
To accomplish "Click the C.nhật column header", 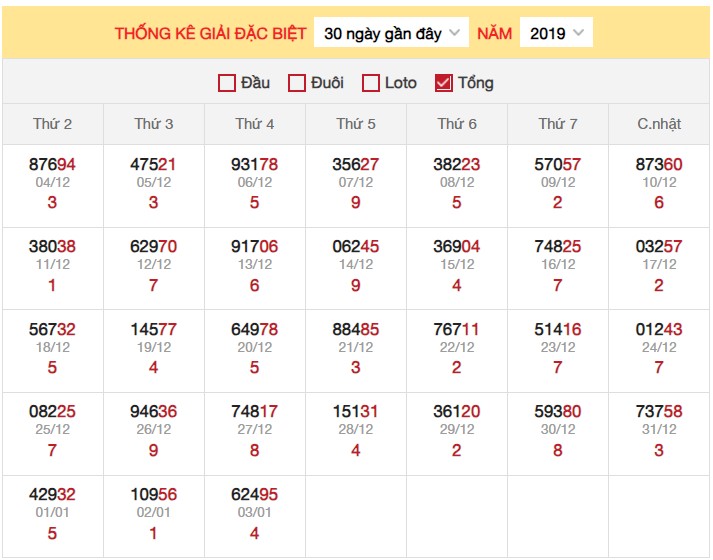I will (x=659, y=124).
